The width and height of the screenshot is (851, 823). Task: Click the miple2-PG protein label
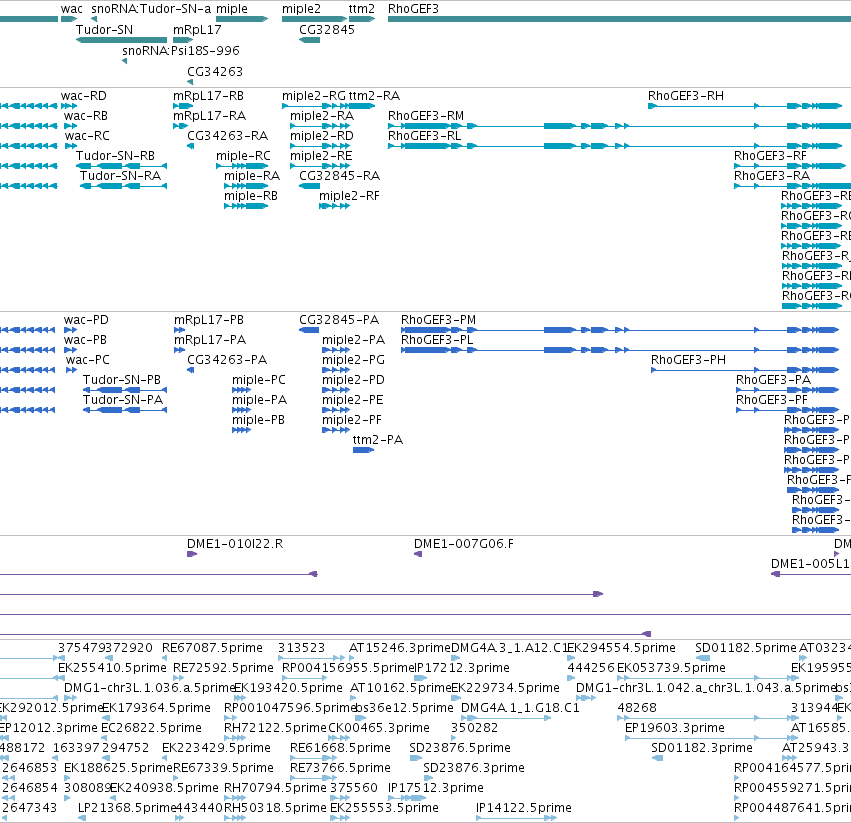click(x=353, y=360)
